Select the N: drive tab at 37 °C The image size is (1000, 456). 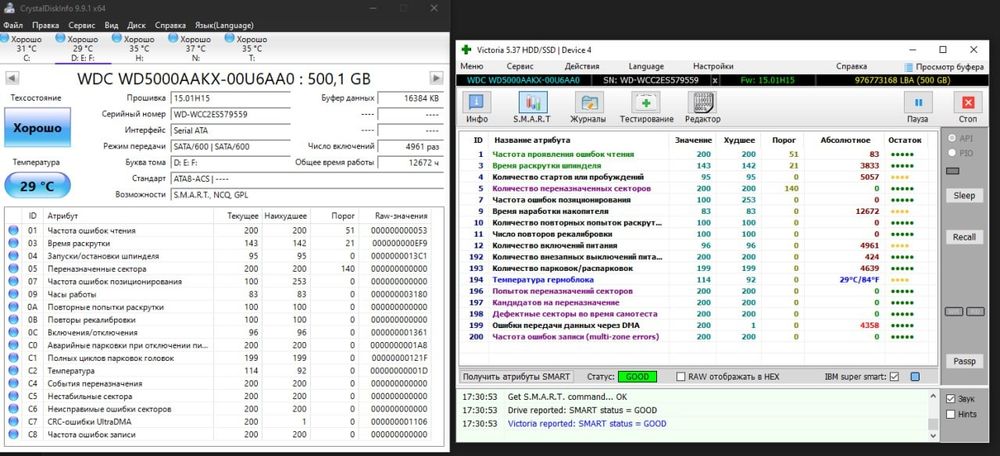tap(195, 48)
